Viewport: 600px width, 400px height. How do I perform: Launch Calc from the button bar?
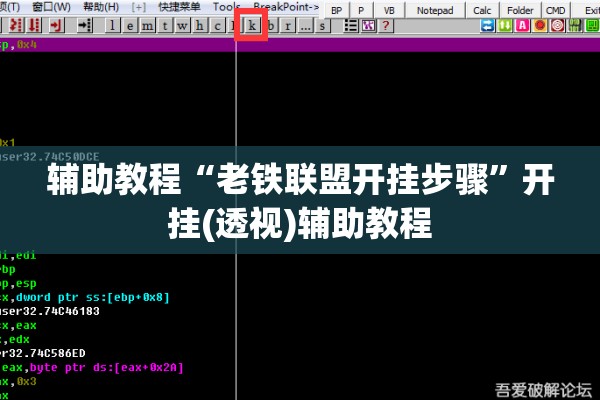click(x=482, y=10)
